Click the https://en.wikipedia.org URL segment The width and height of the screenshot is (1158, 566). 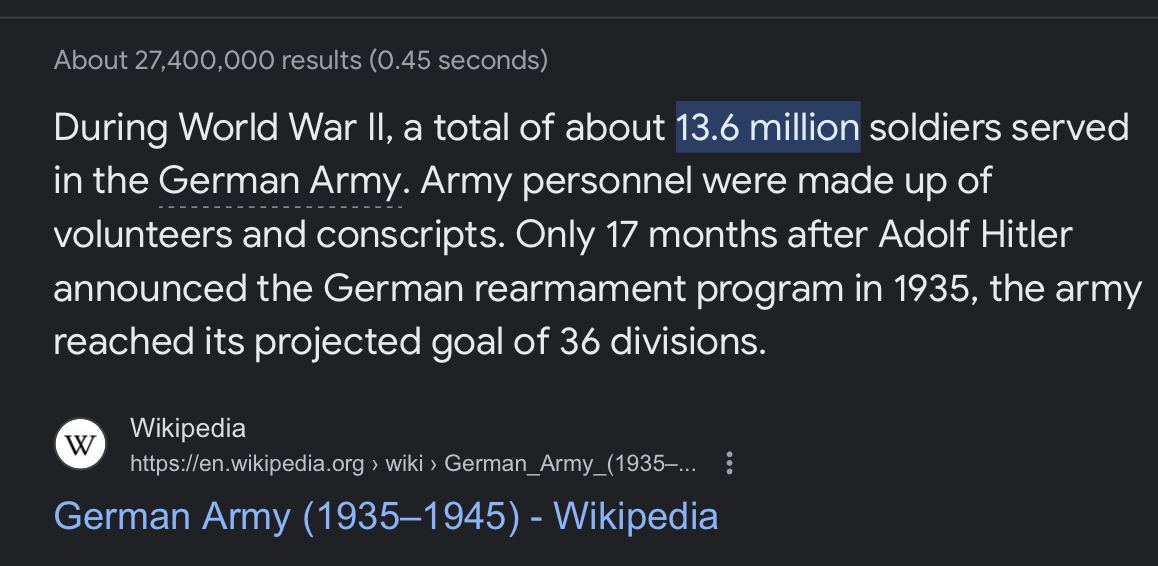(x=247, y=463)
